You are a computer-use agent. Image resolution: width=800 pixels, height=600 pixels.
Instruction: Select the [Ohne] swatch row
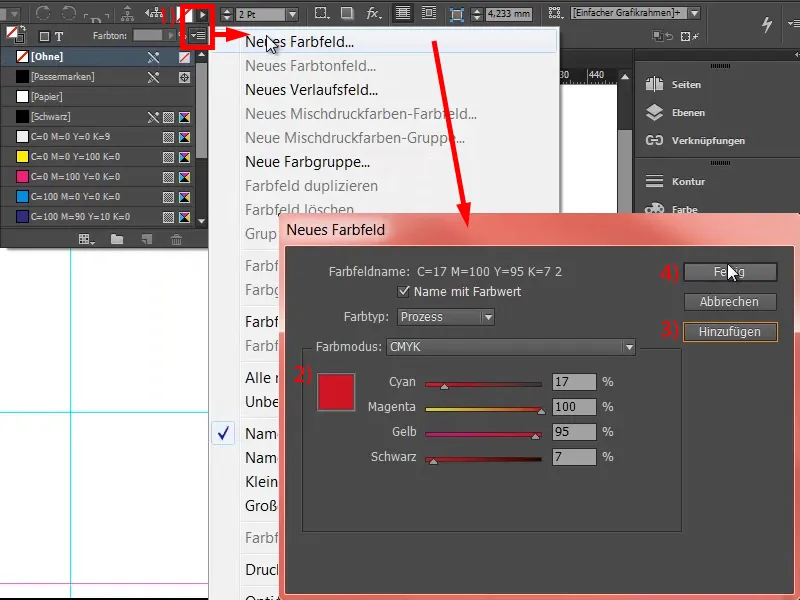[97, 57]
